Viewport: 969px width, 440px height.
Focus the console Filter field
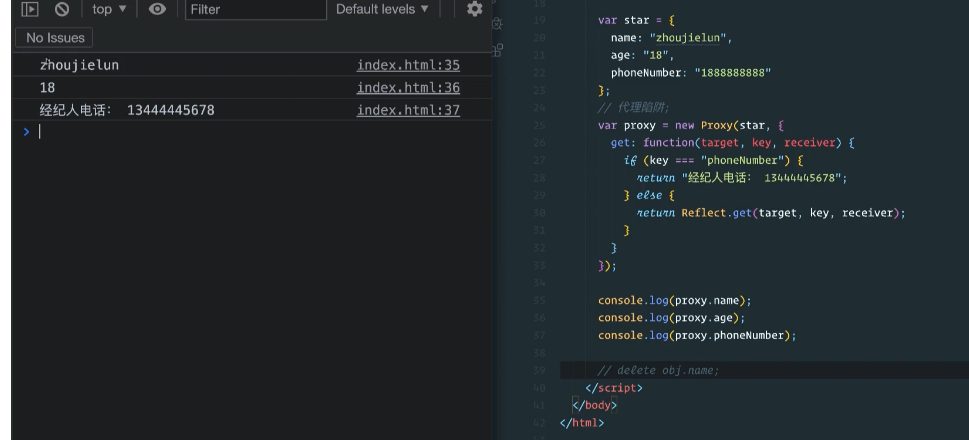[x=256, y=9]
